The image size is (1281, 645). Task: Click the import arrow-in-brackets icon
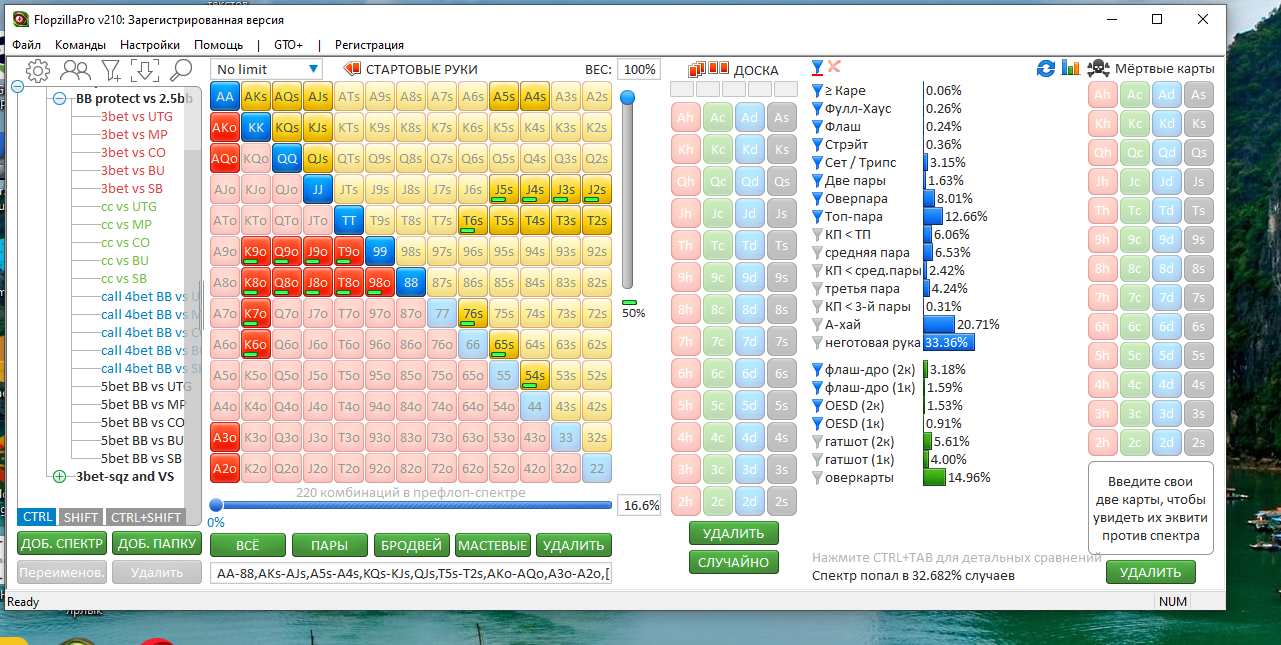145,70
